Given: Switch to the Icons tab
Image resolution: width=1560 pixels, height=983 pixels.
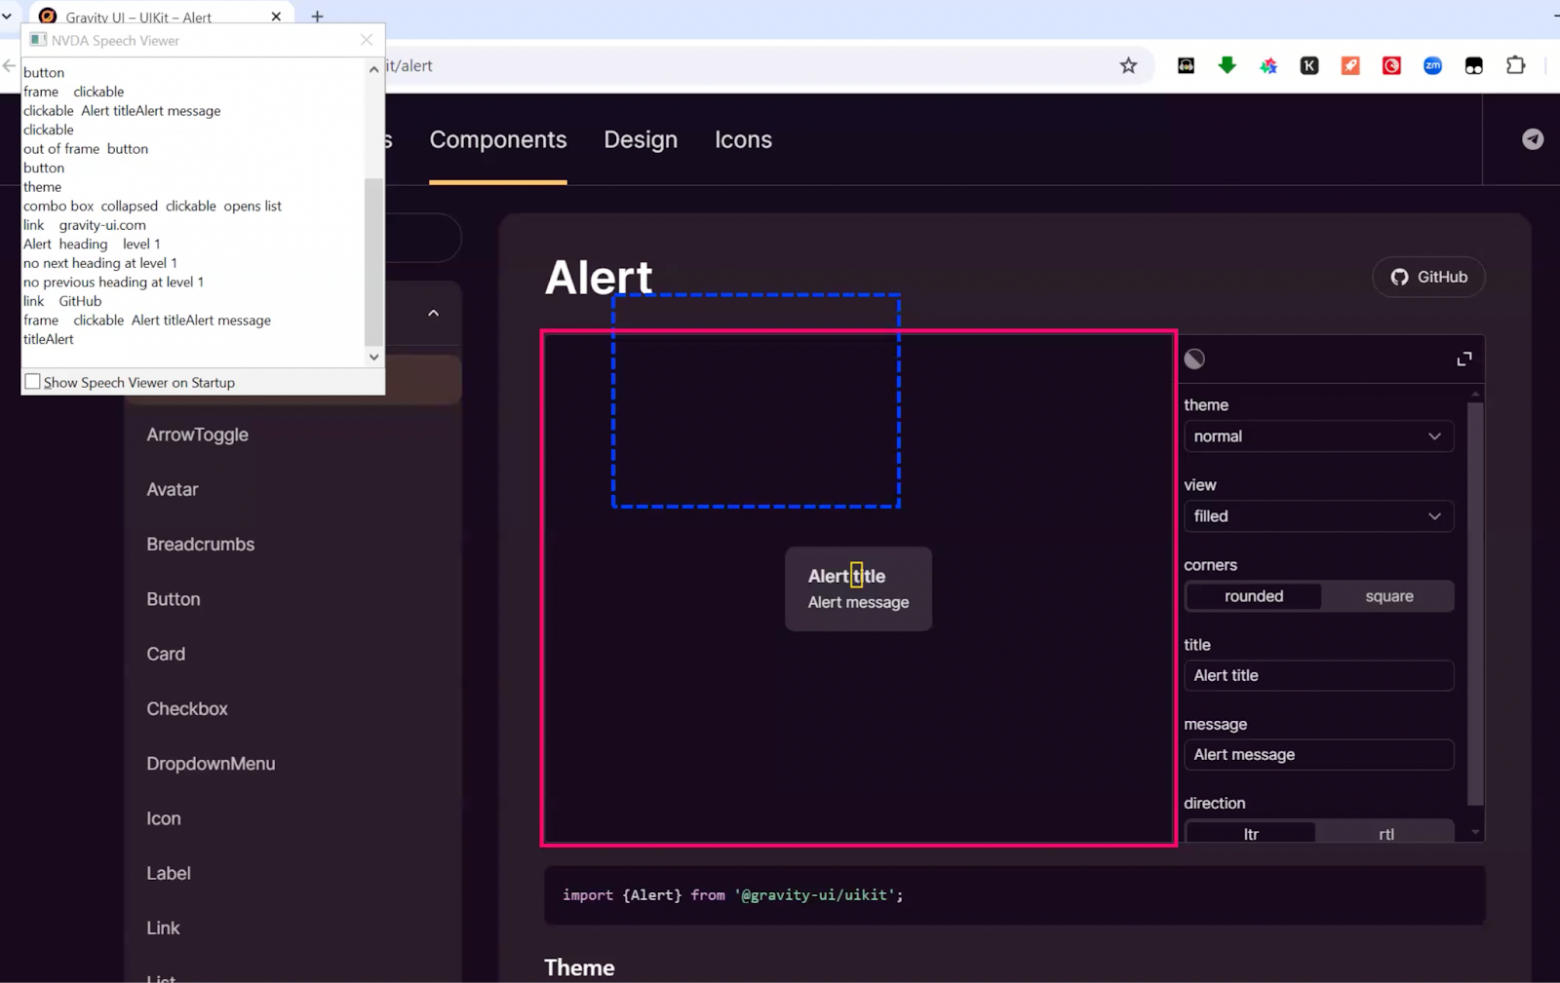Looking at the screenshot, I should (x=743, y=139).
